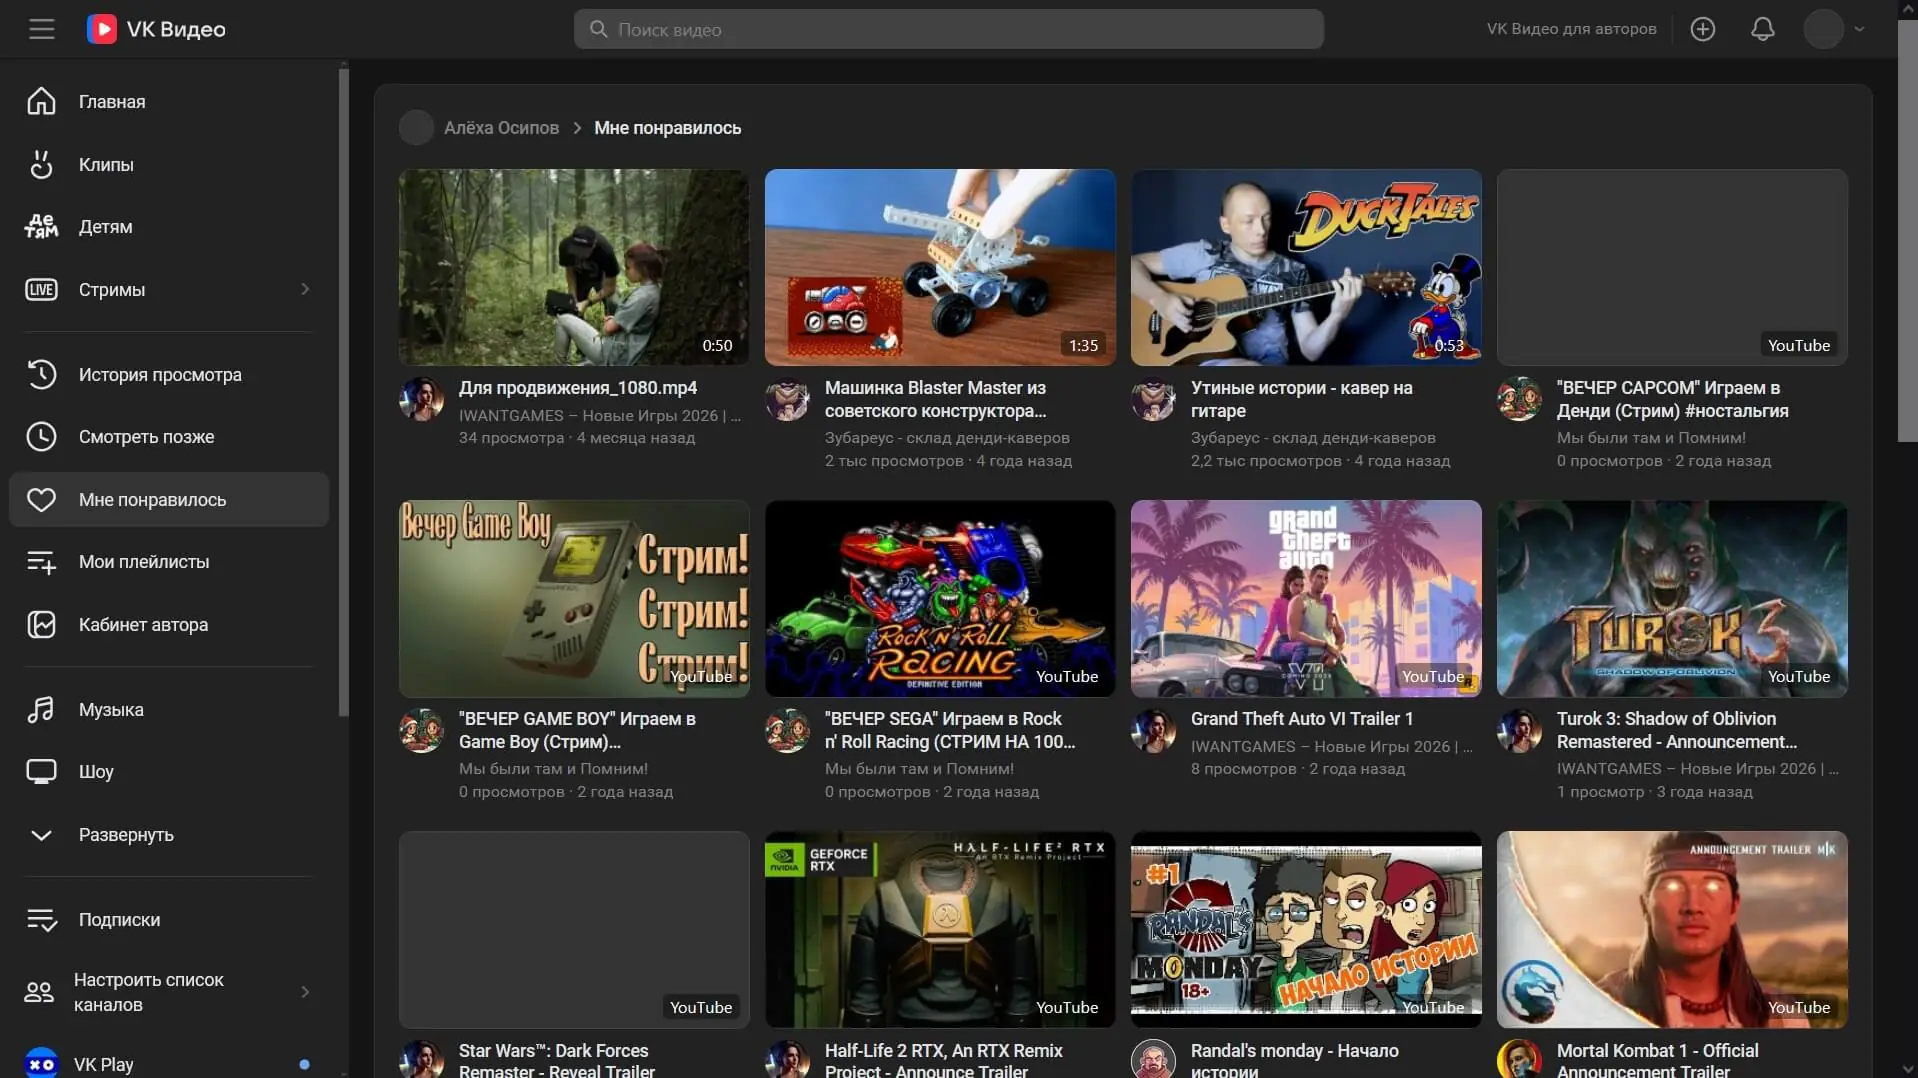Open the hamburger menu icon
1918x1078 pixels.
coord(41,29)
